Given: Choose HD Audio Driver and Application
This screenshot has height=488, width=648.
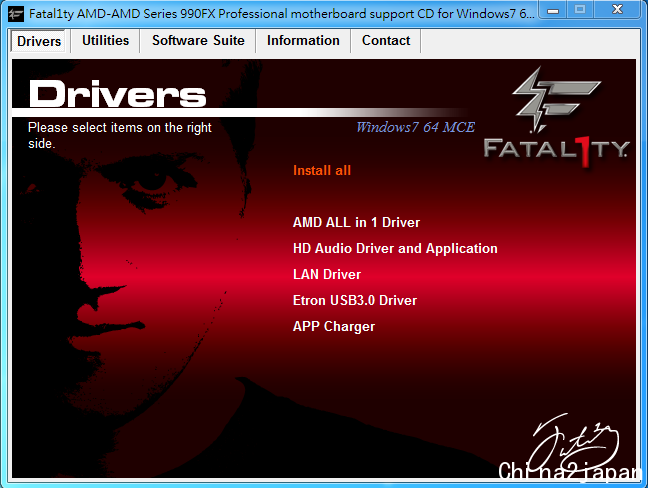Looking at the screenshot, I should pos(395,248).
